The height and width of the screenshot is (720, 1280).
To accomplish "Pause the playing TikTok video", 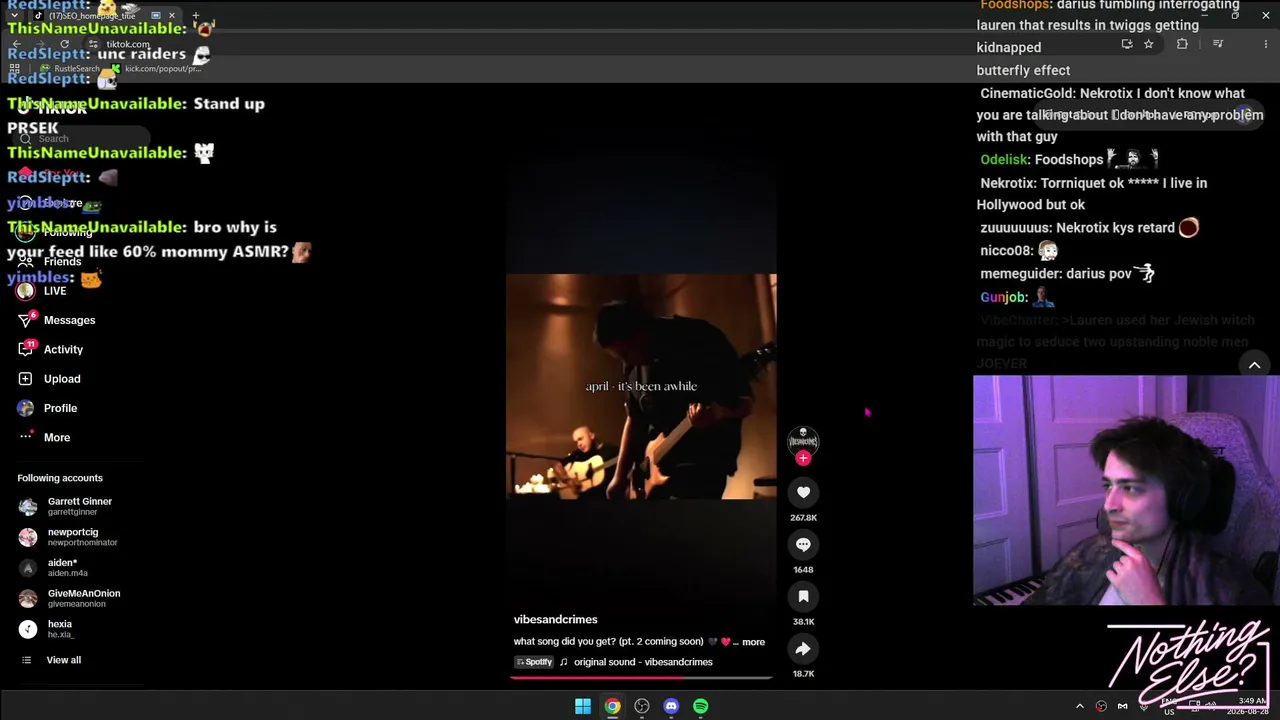I will tap(641, 386).
